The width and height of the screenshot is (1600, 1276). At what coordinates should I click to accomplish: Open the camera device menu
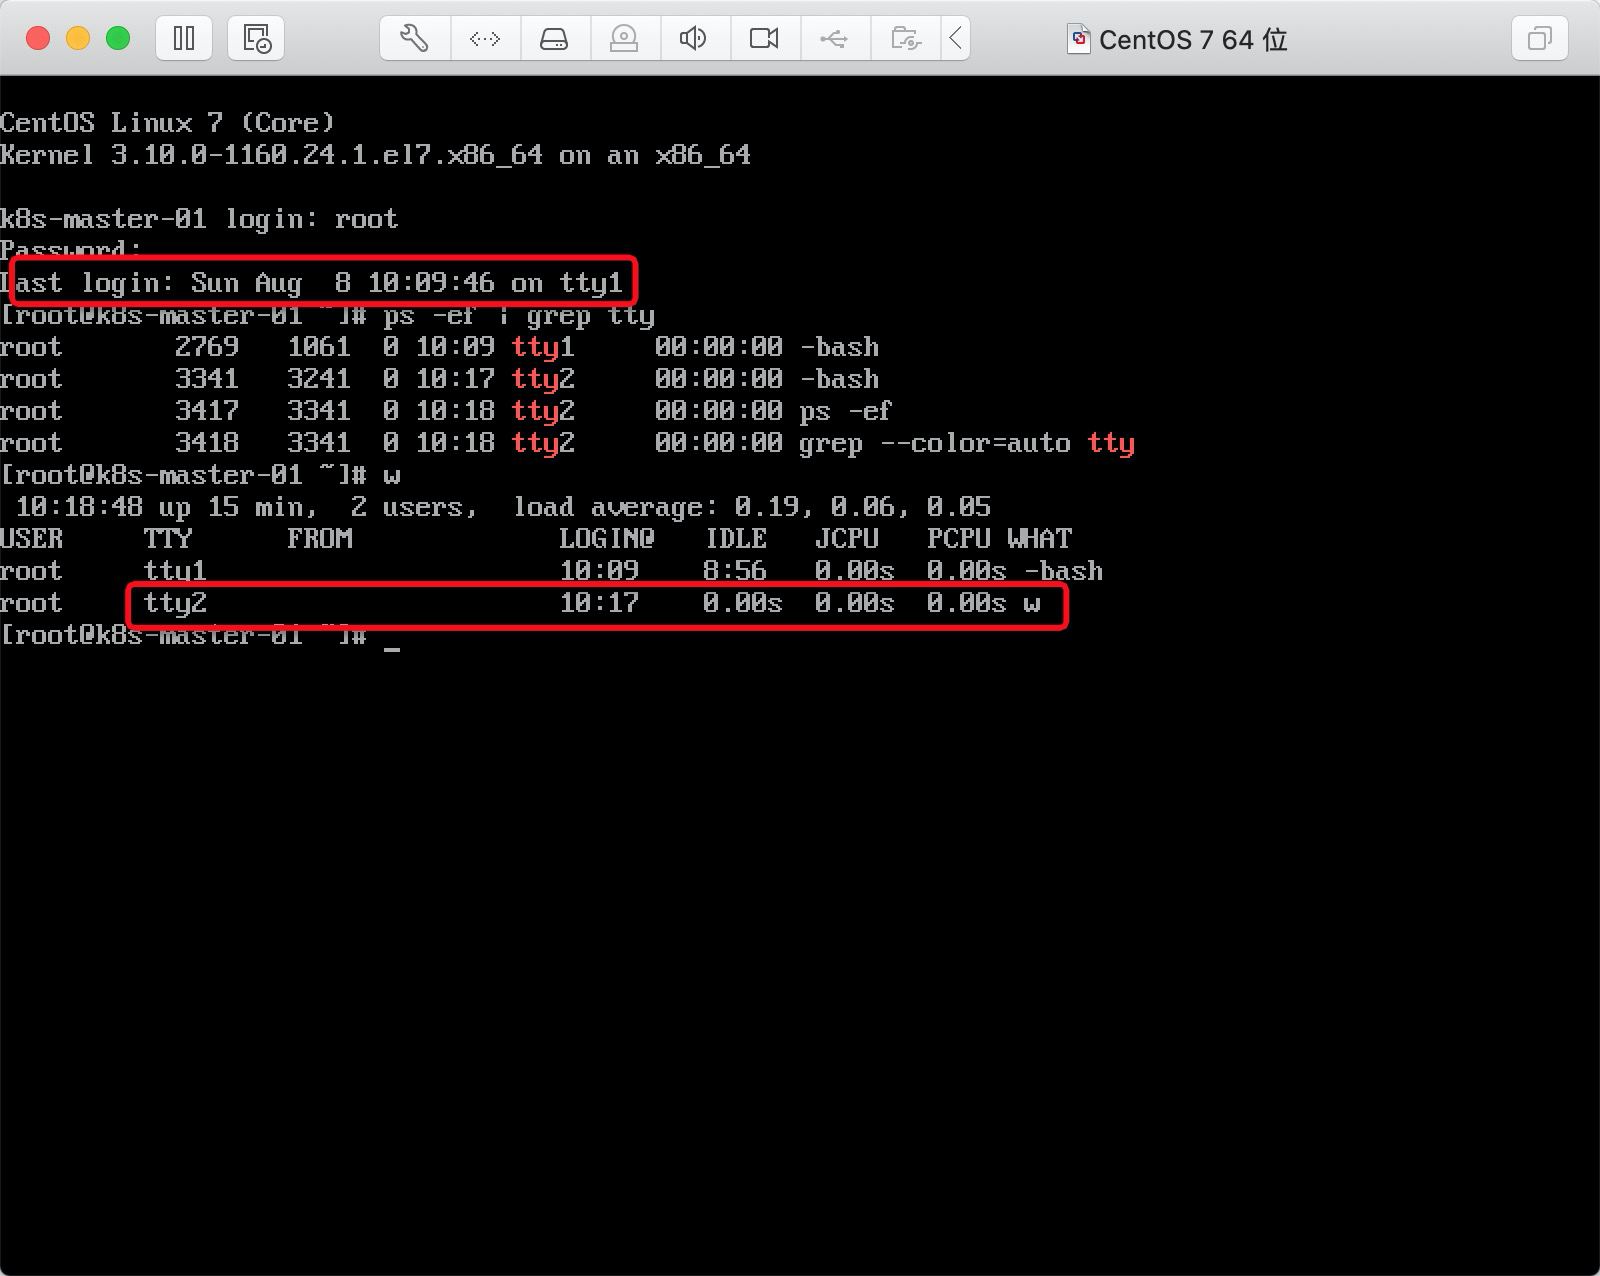(x=765, y=38)
